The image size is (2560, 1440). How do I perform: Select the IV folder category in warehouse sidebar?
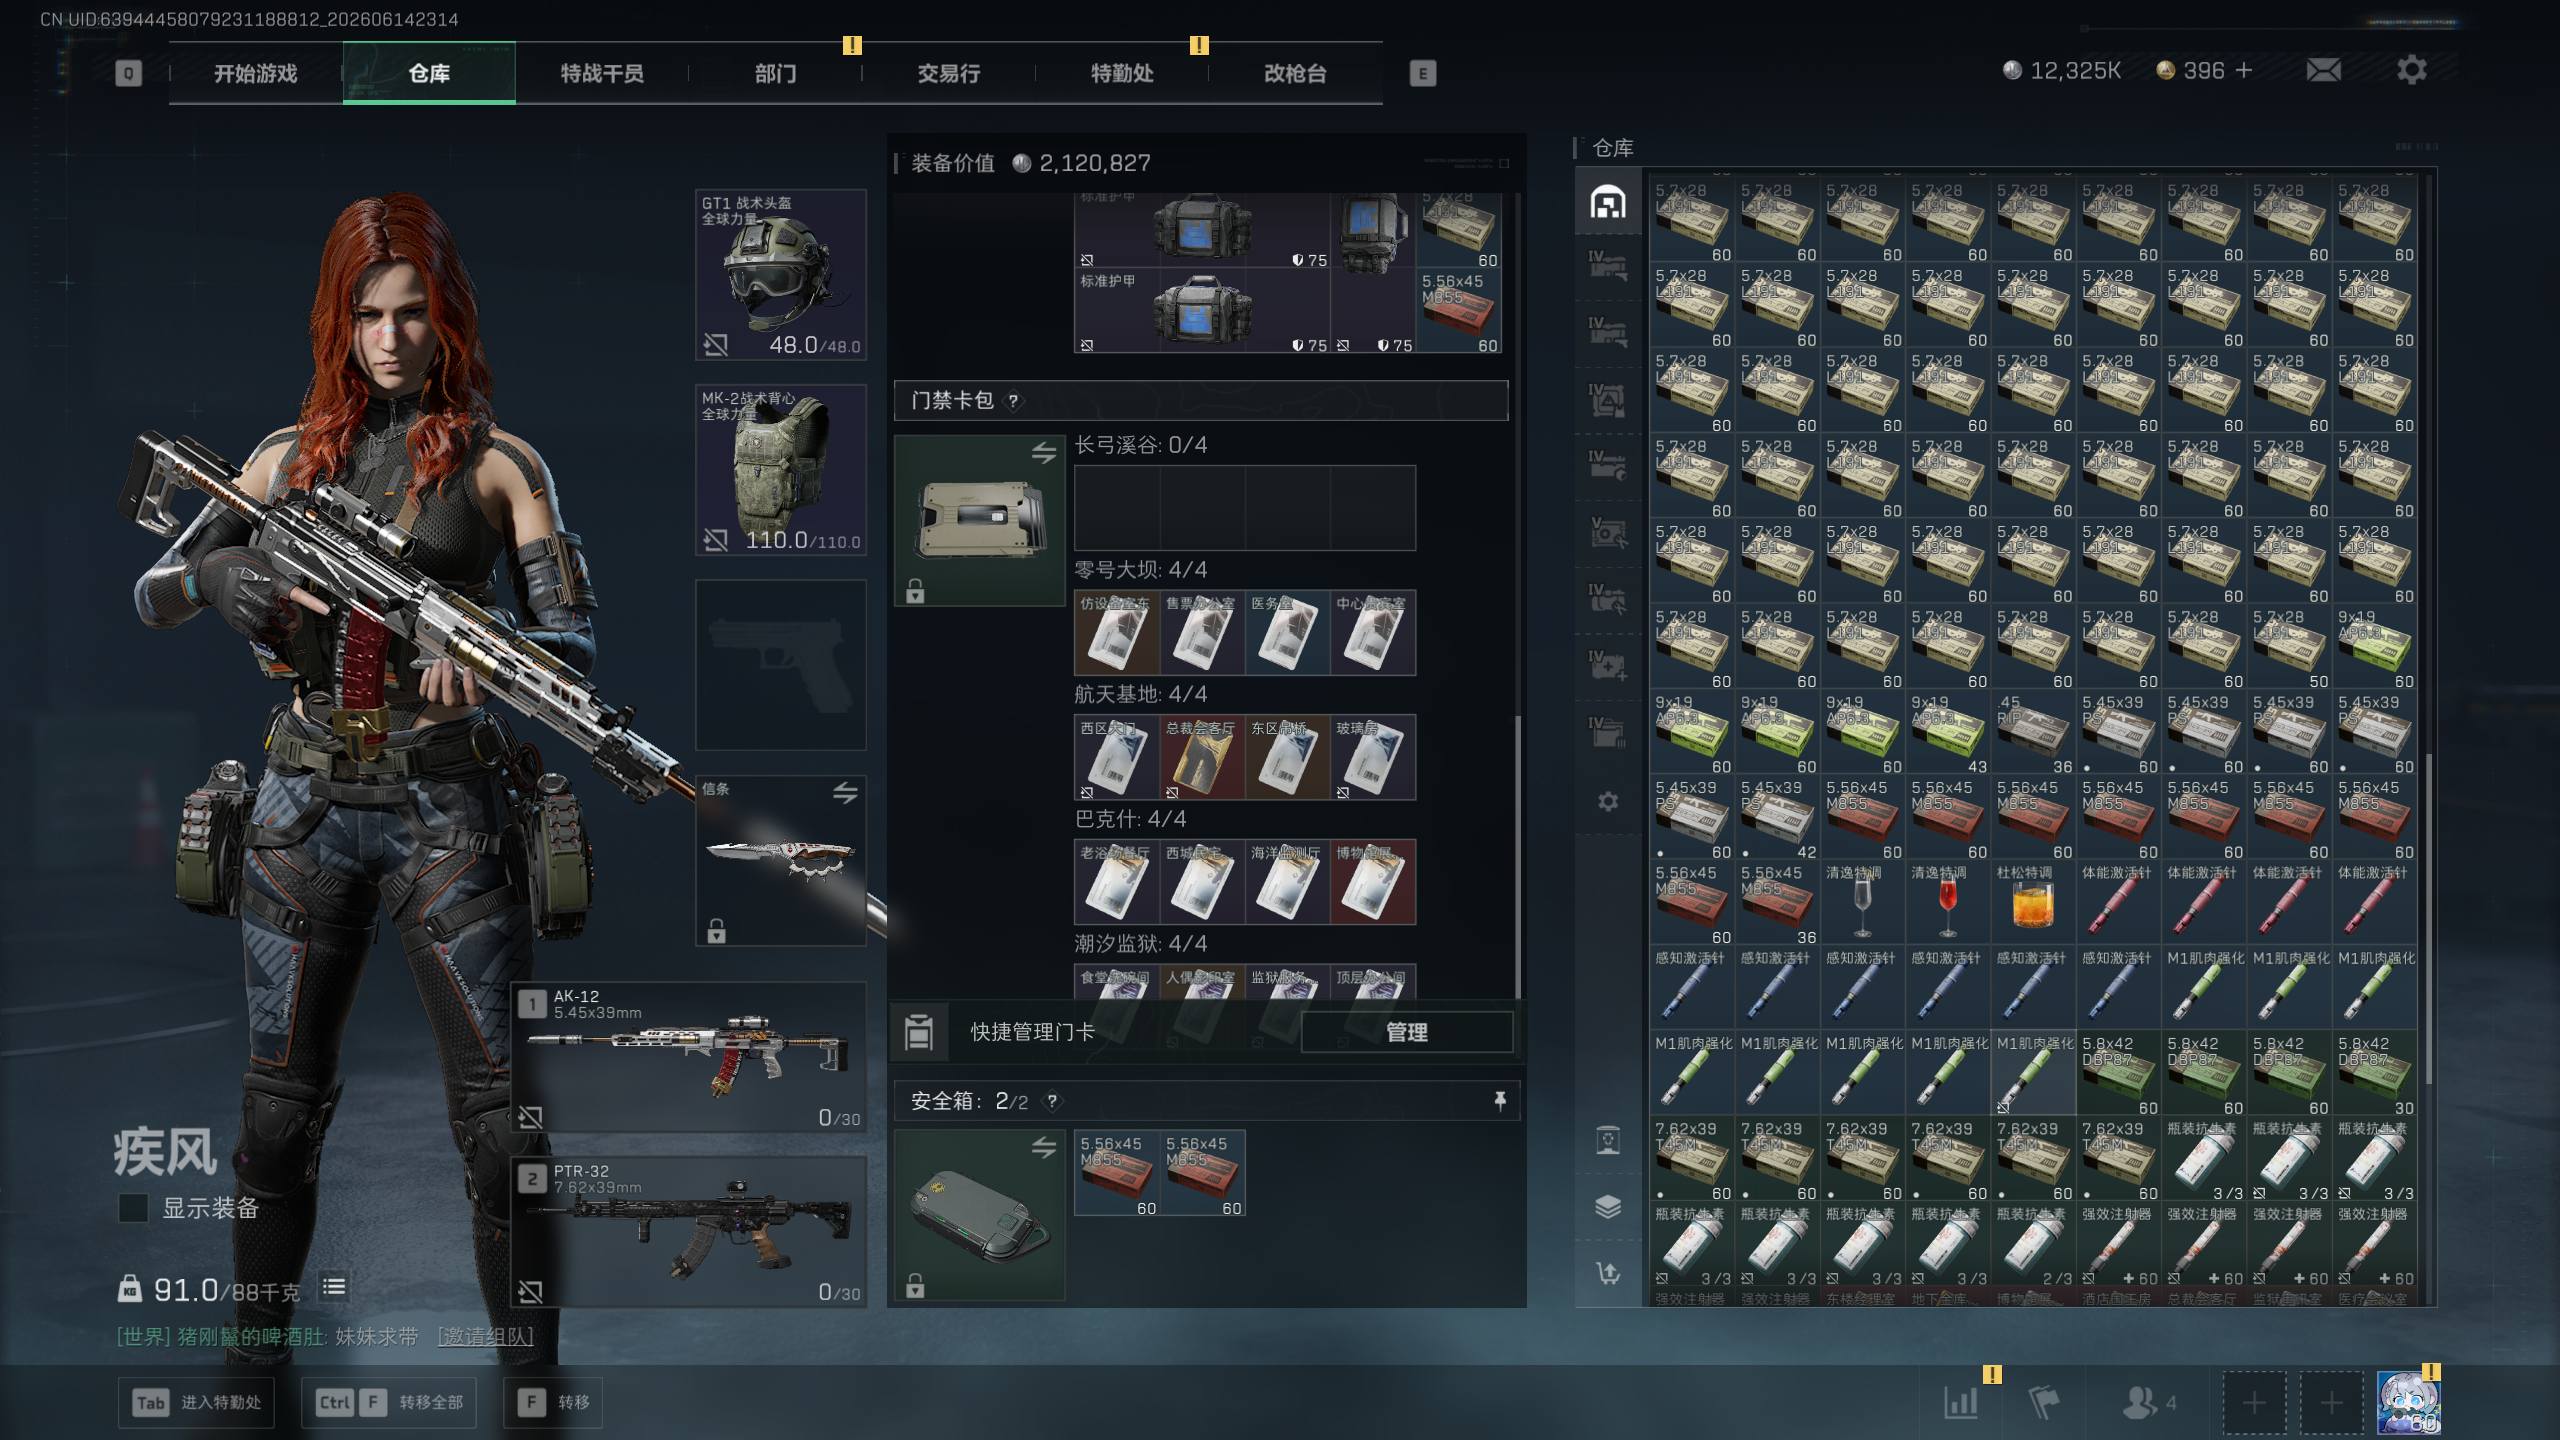1608,731
